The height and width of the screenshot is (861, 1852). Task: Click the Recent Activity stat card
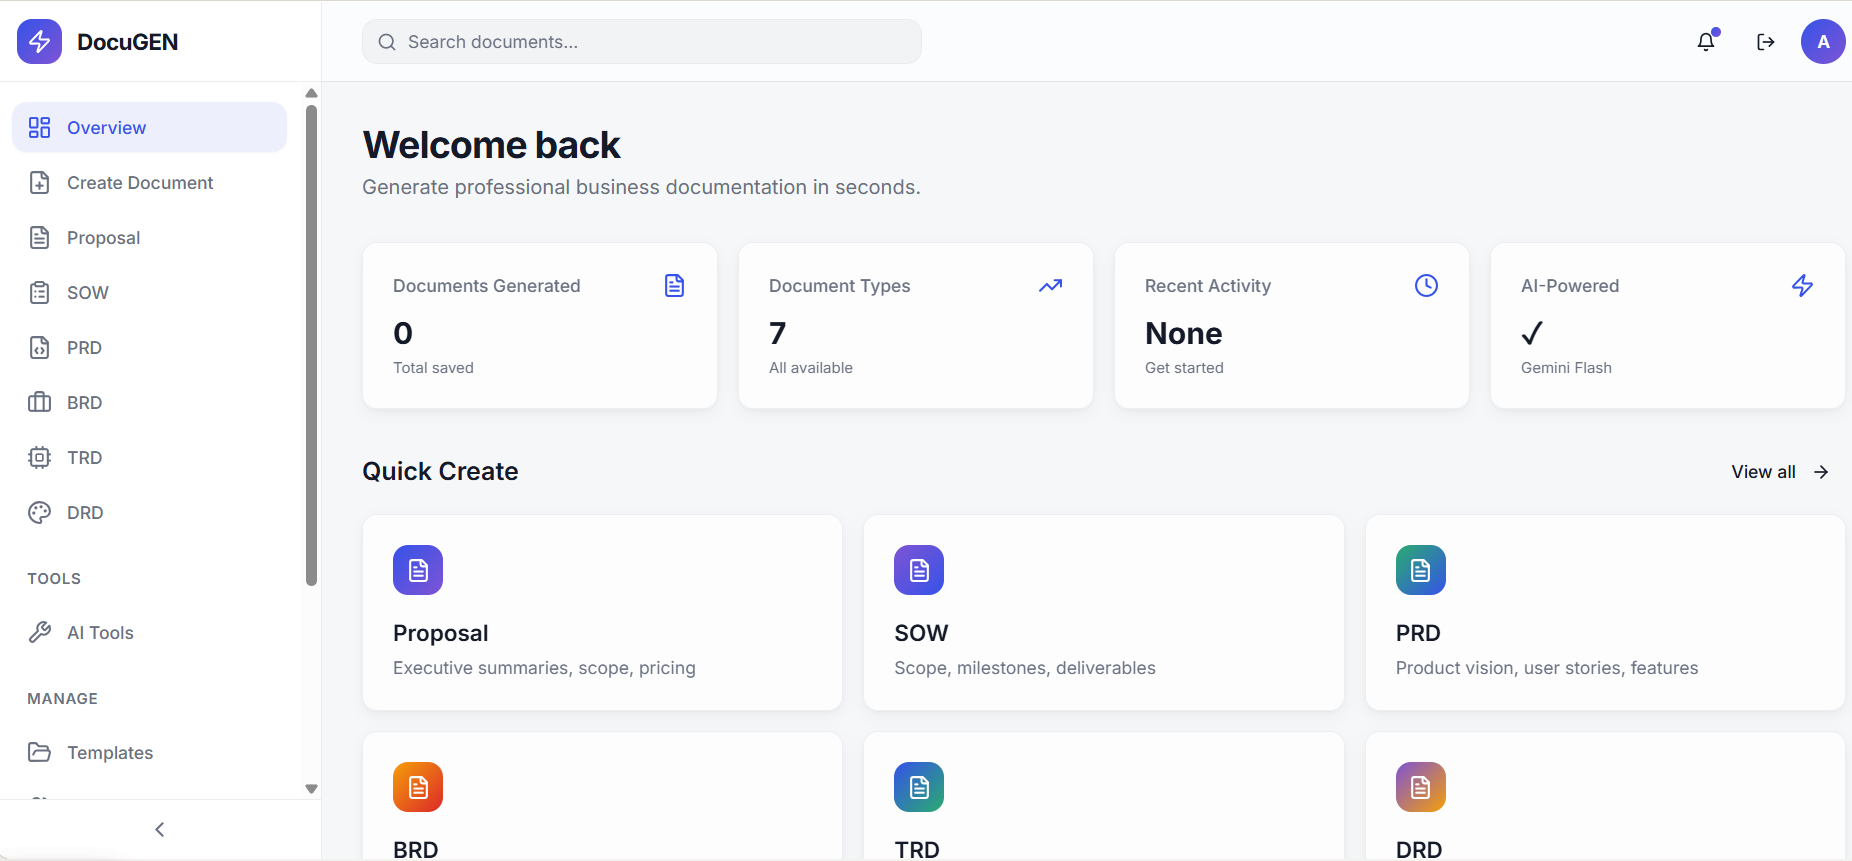(1292, 325)
